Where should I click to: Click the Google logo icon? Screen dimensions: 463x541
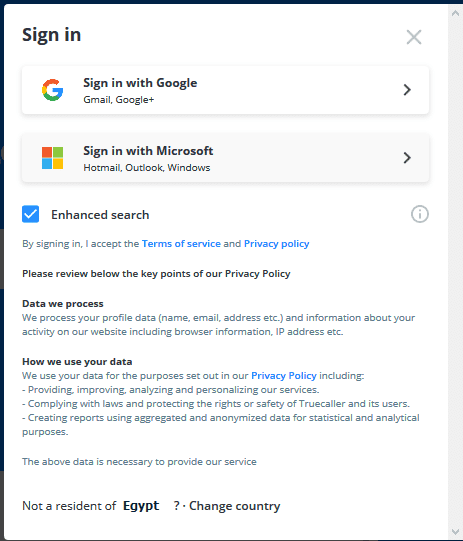pyautogui.click(x=52, y=90)
